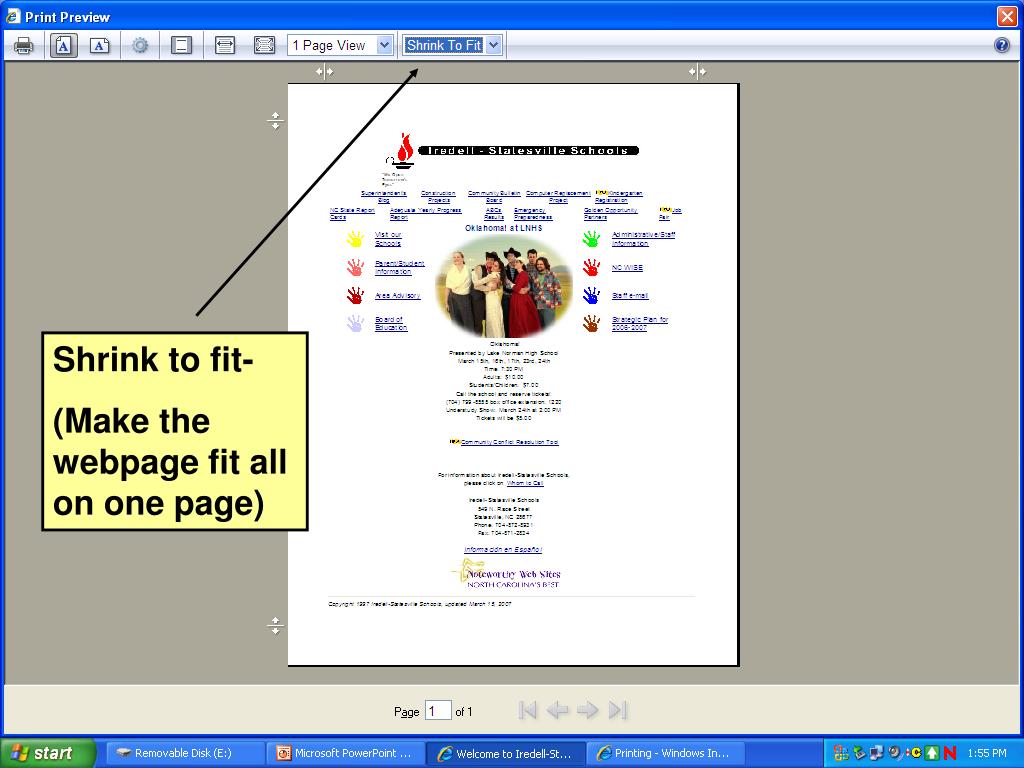Click the right margin adjust handle at top
Screen dimensions: 1024x768
[697, 72]
